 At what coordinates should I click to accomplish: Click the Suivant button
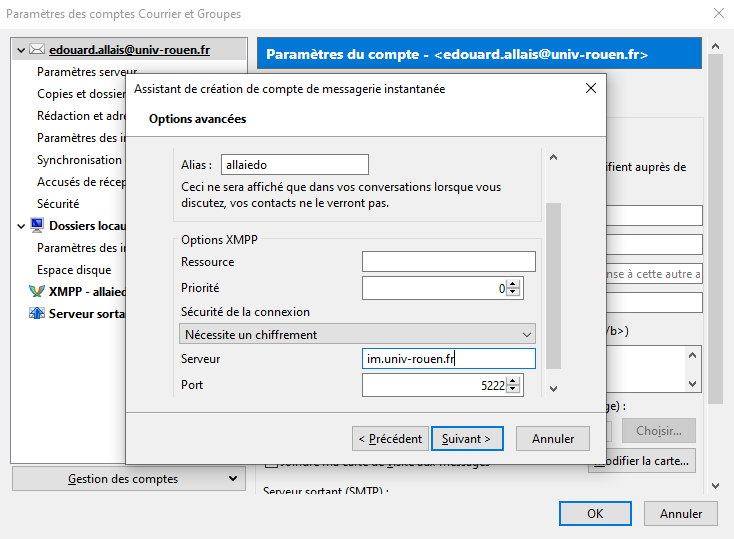pyautogui.click(x=467, y=438)
